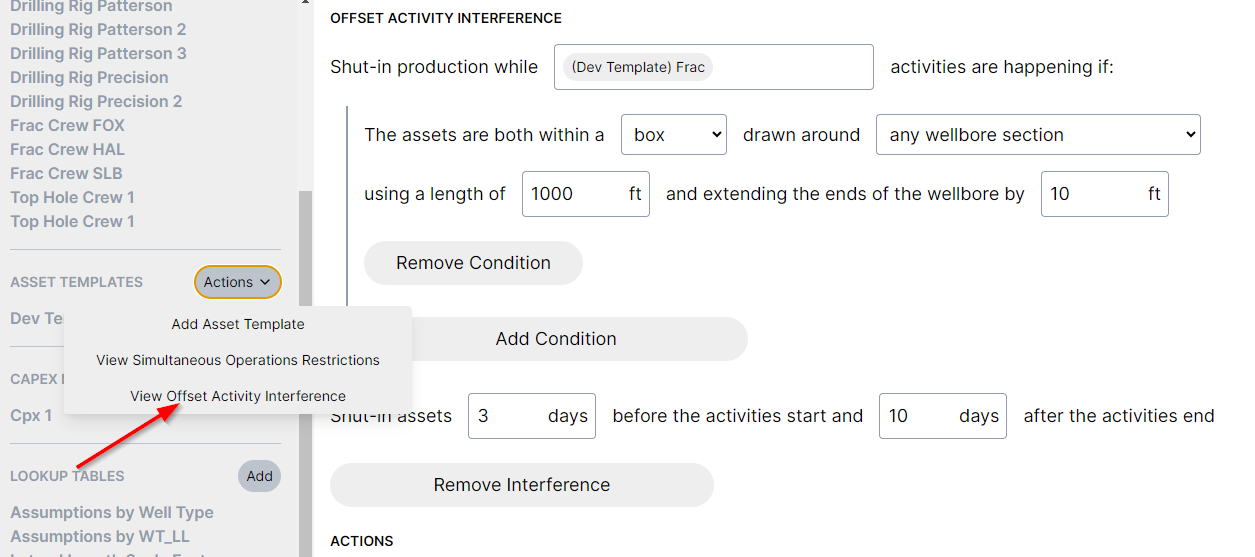The image size is (1255, 557).
Task: Open the box shape dropdown
Action: [673, 135]
